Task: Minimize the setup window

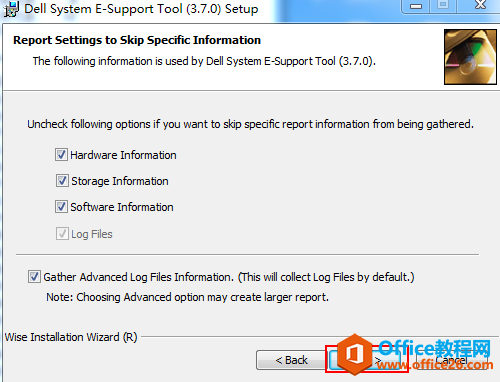Action: point(416,6)
